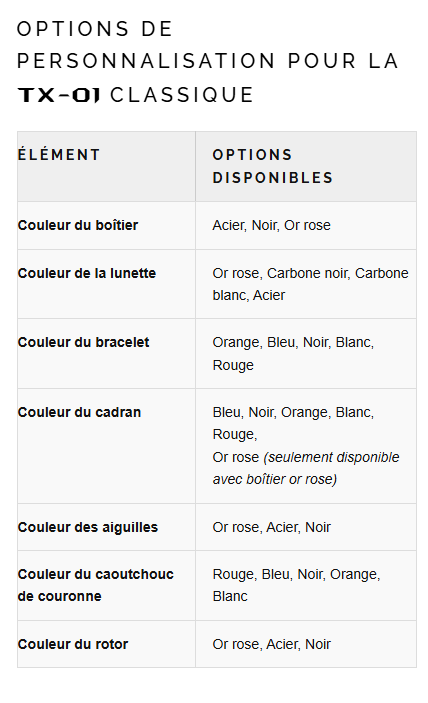This screenshot has width=428, height=703.
Task: Click the TX-01 logo in the heading
Action: click(58, 95)
